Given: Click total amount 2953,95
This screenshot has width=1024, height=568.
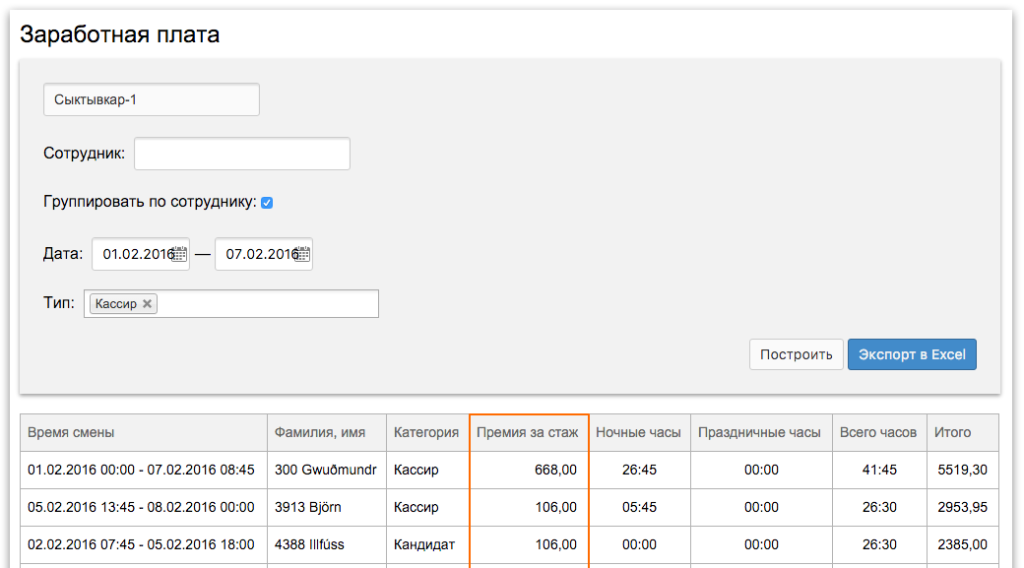Looking at the screenshot, I should 963,507.
